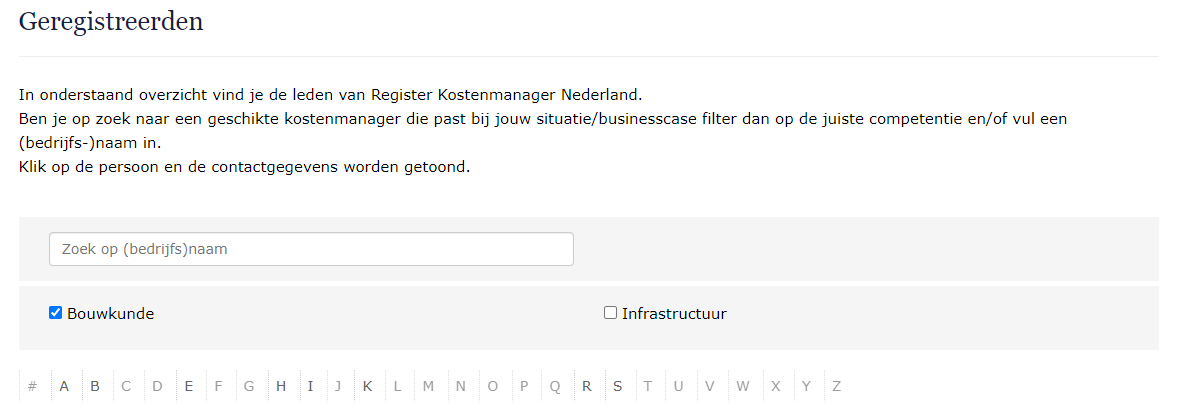Pick letter D from alphabet bar
Image resolution: width=1180 pixels, height=411 pixels.
(157, 387)
